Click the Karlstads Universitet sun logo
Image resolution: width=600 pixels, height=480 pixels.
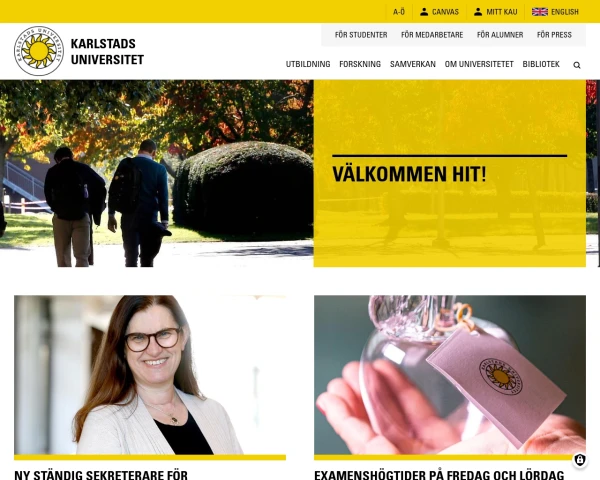point(39,51)
